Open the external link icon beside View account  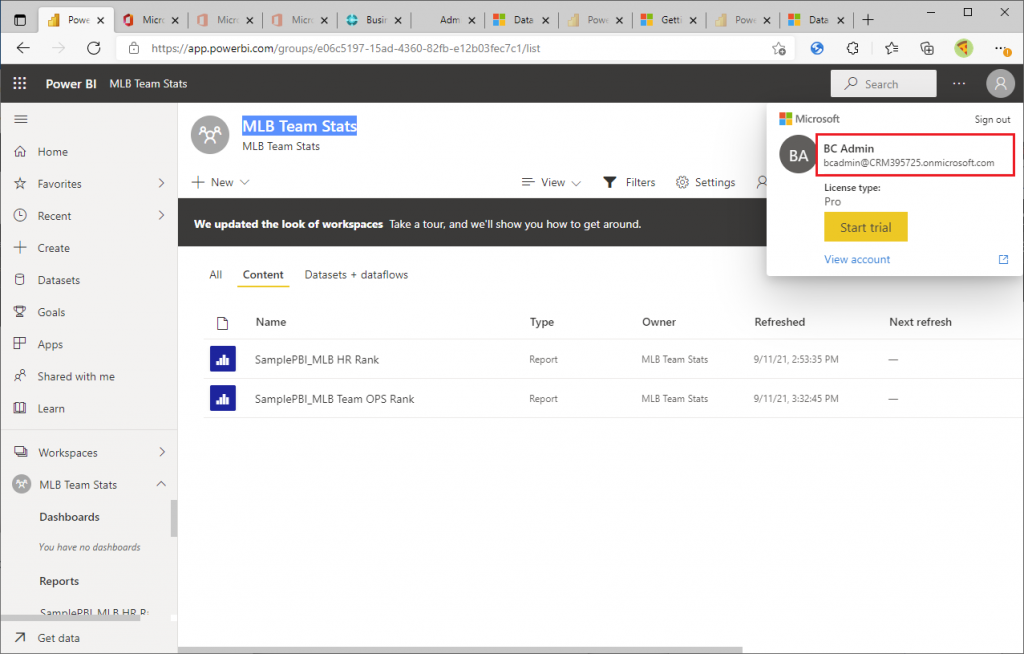(x=1003, y=259)
